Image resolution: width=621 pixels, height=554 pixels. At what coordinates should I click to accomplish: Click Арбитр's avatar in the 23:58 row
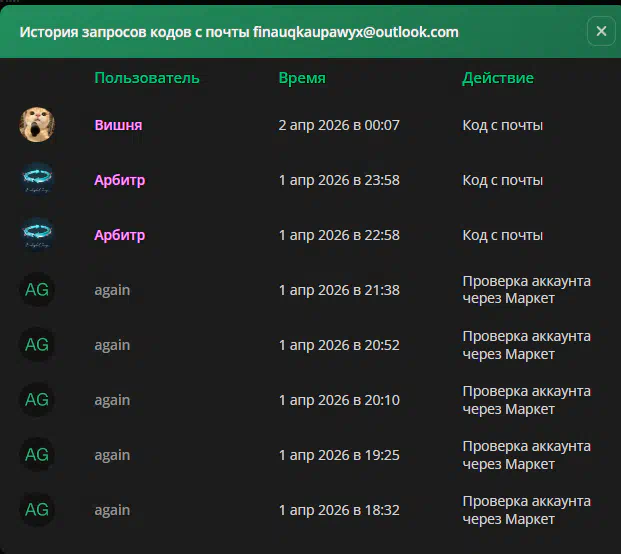pos(37,180)
